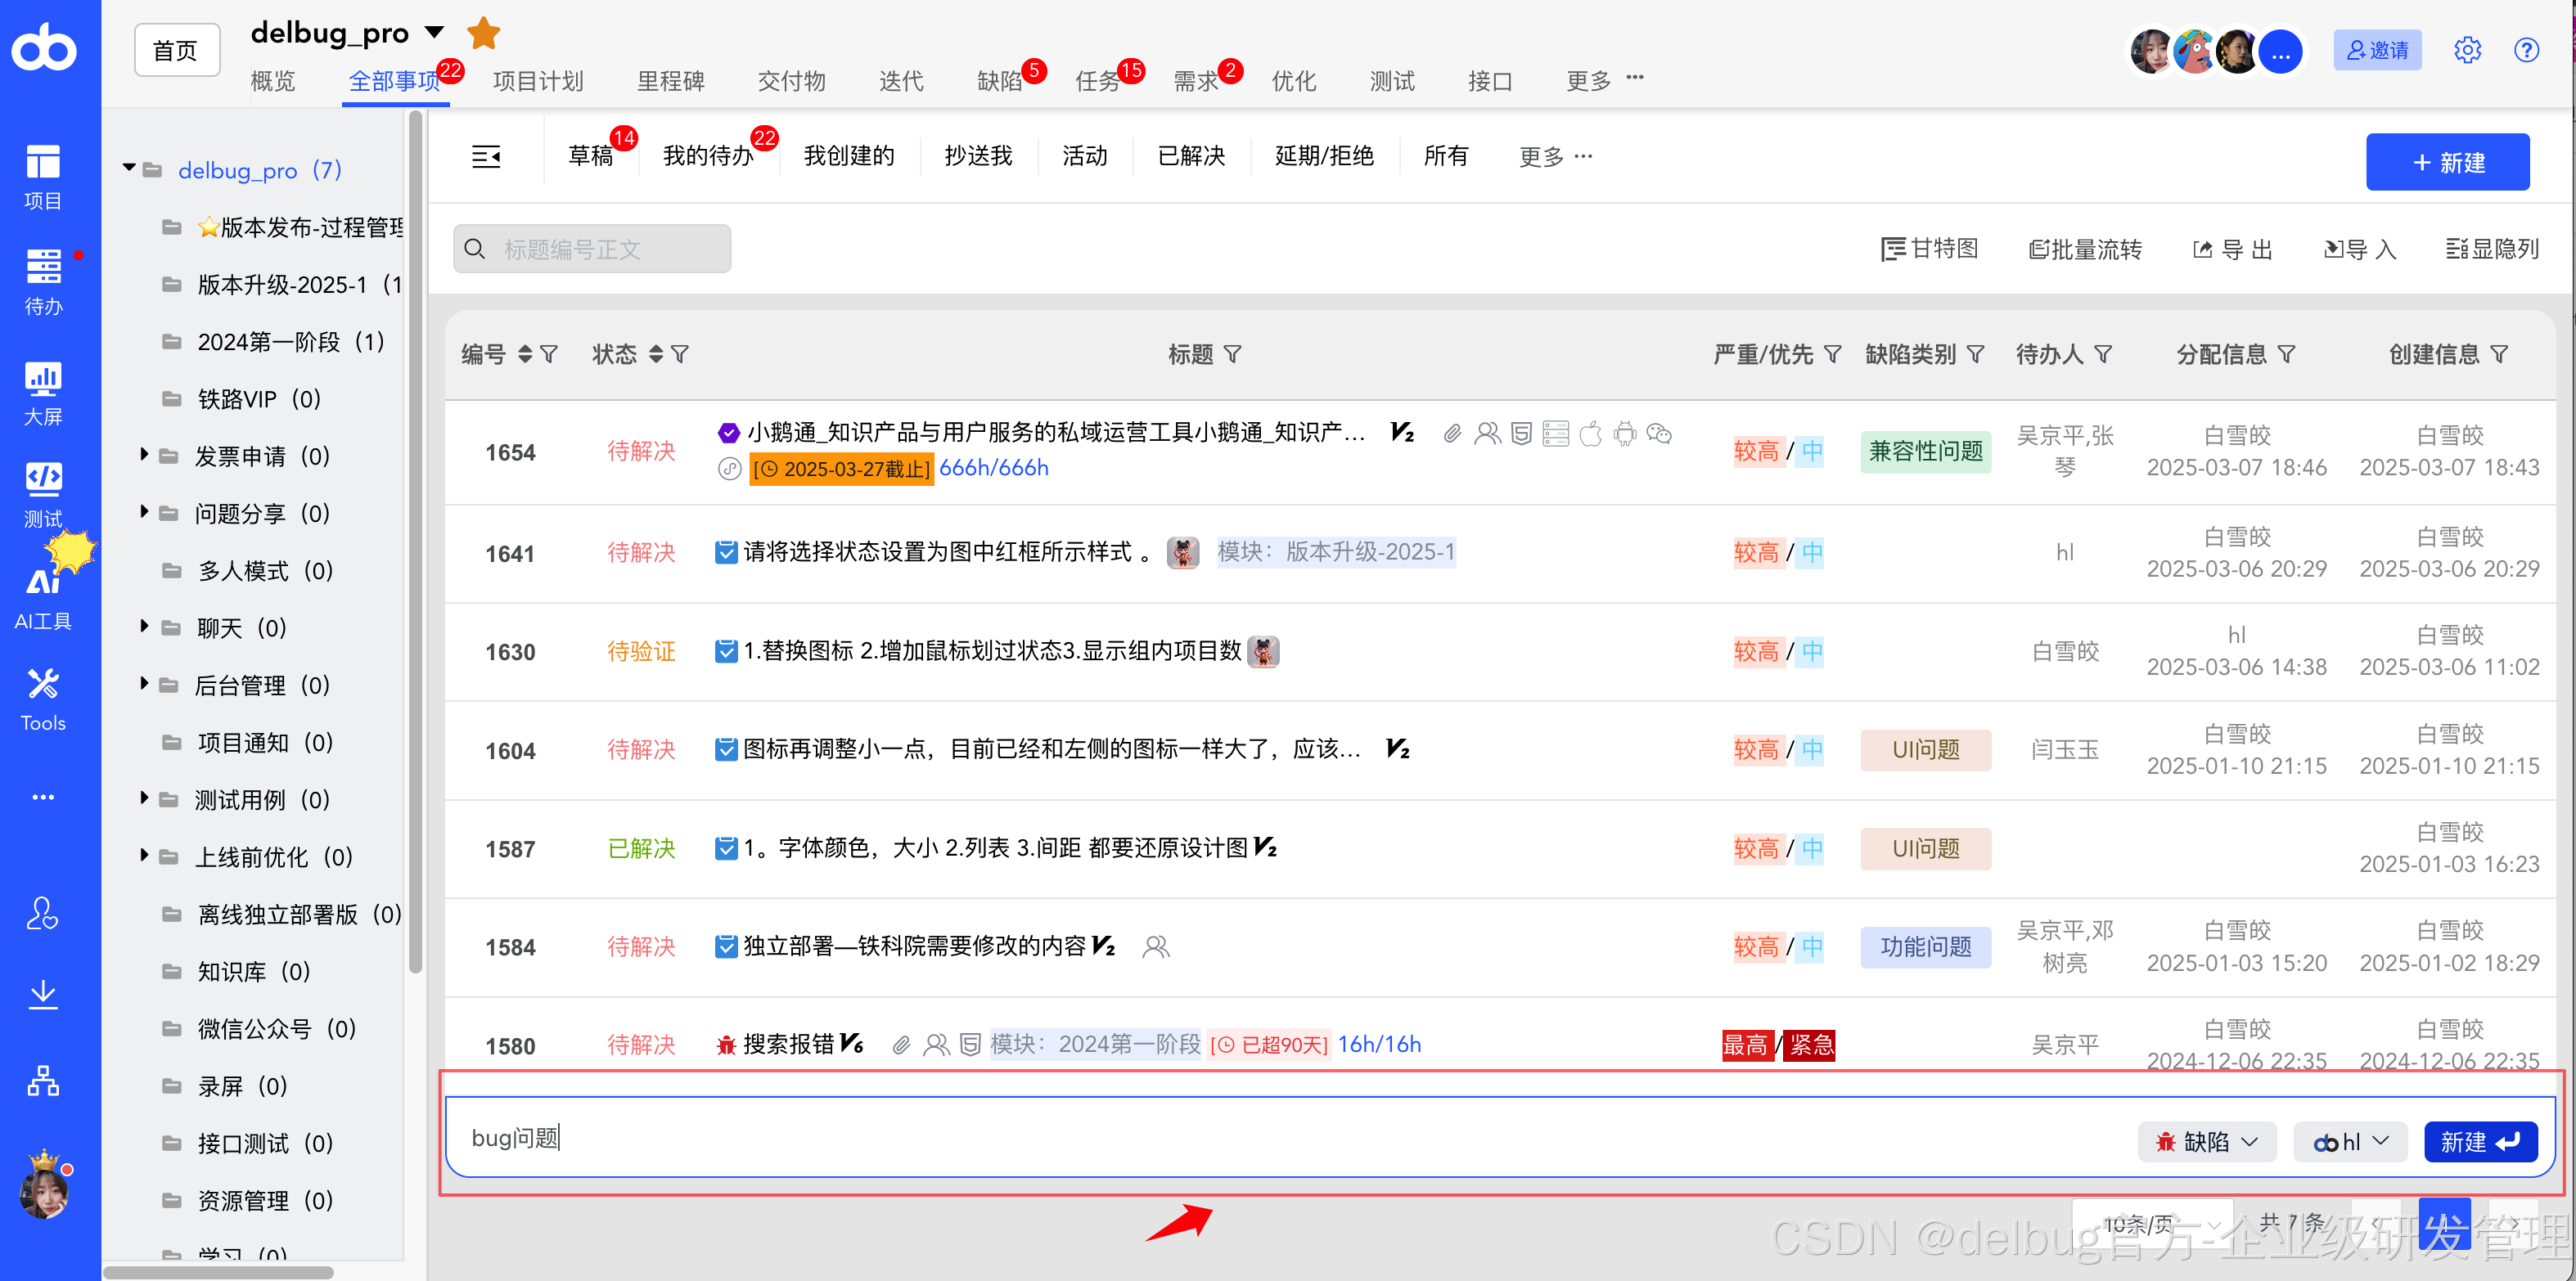
Task: Click the Android platform icon in row 1654
Action: [x=1625, y=433]
